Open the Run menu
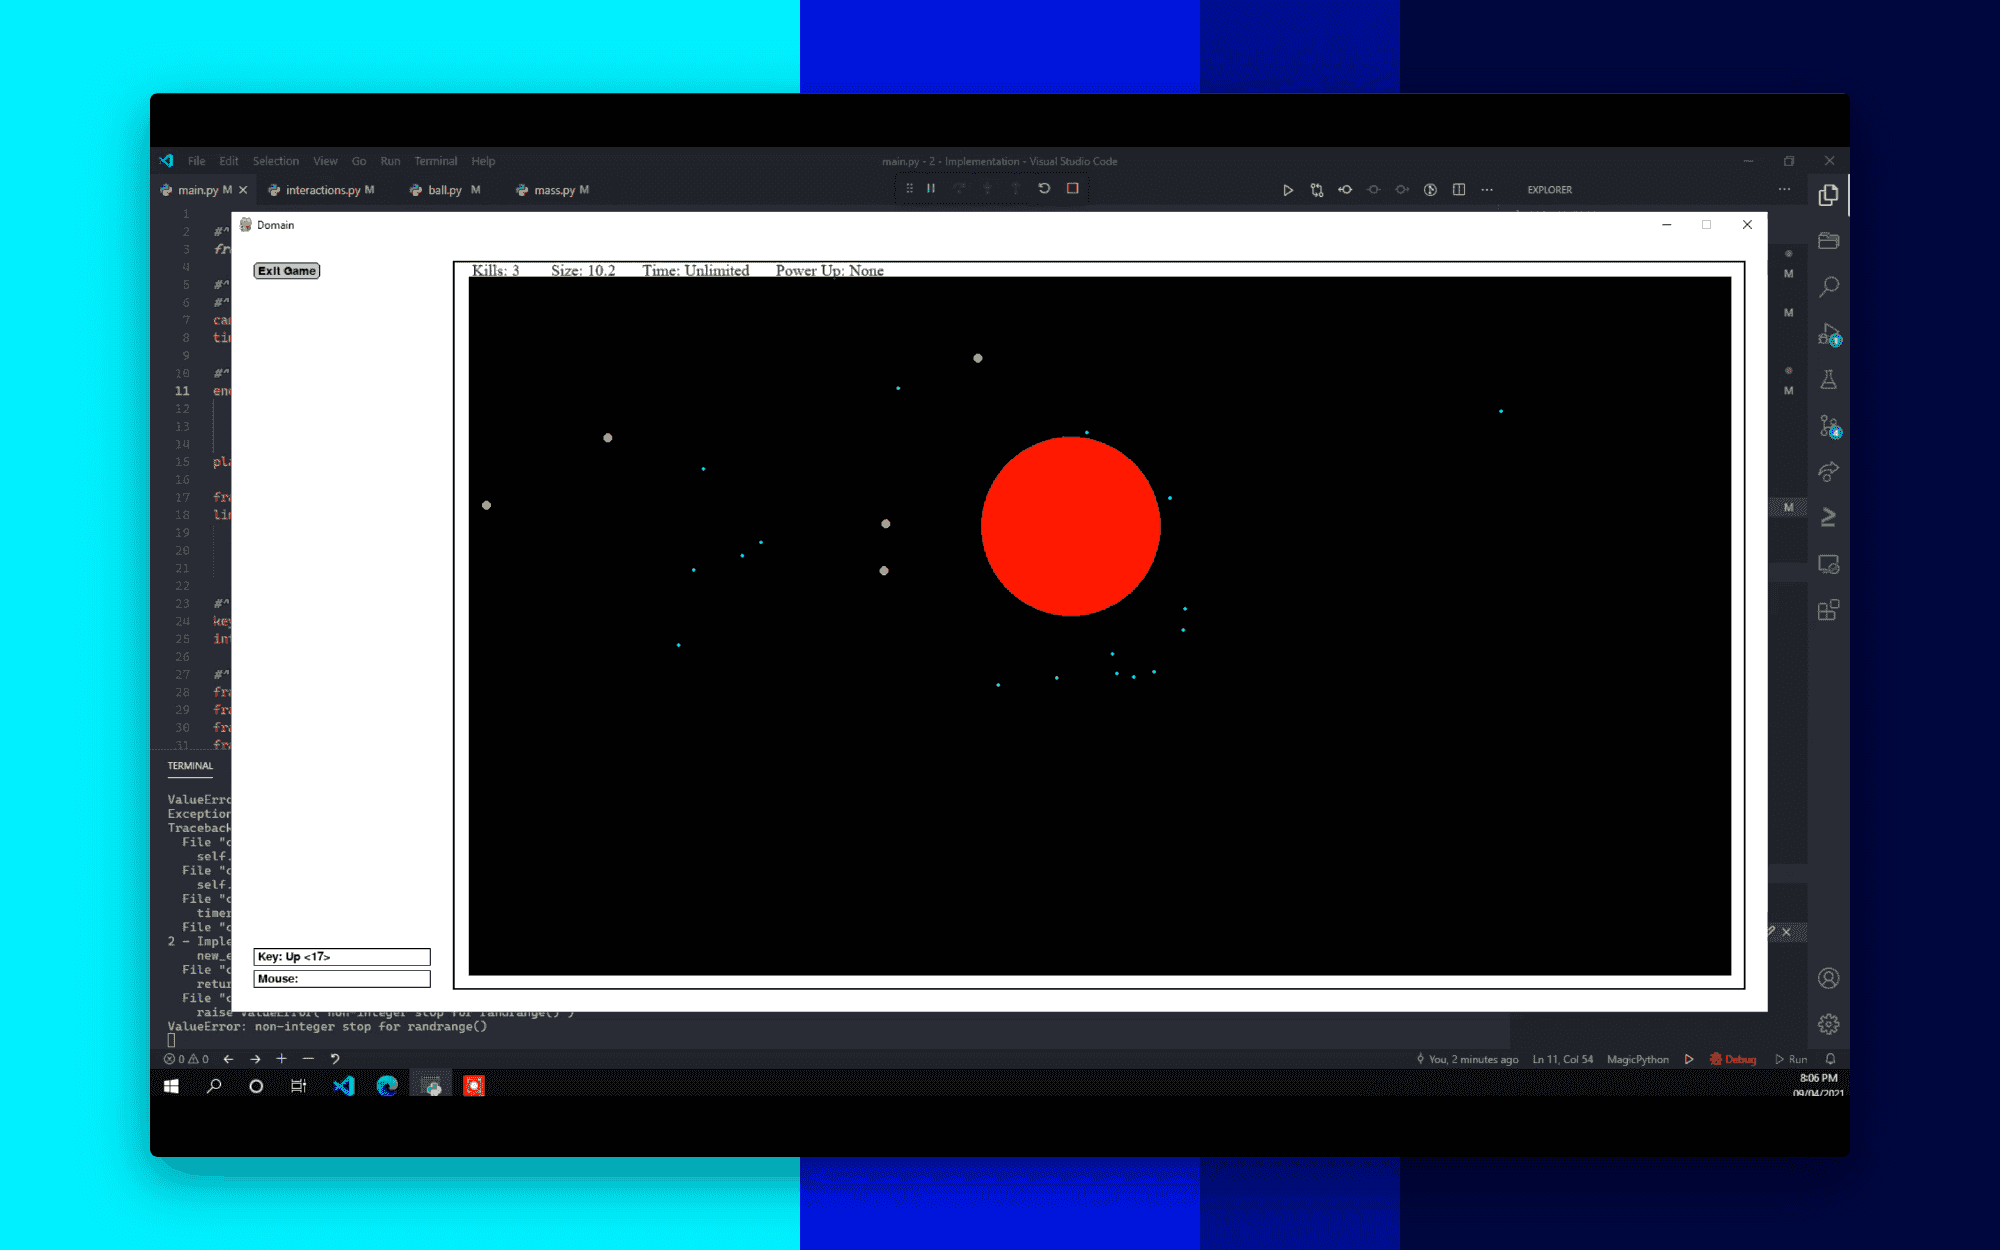The height and width of the screenshot is (1250, 2000). click(x=390, y=161)
